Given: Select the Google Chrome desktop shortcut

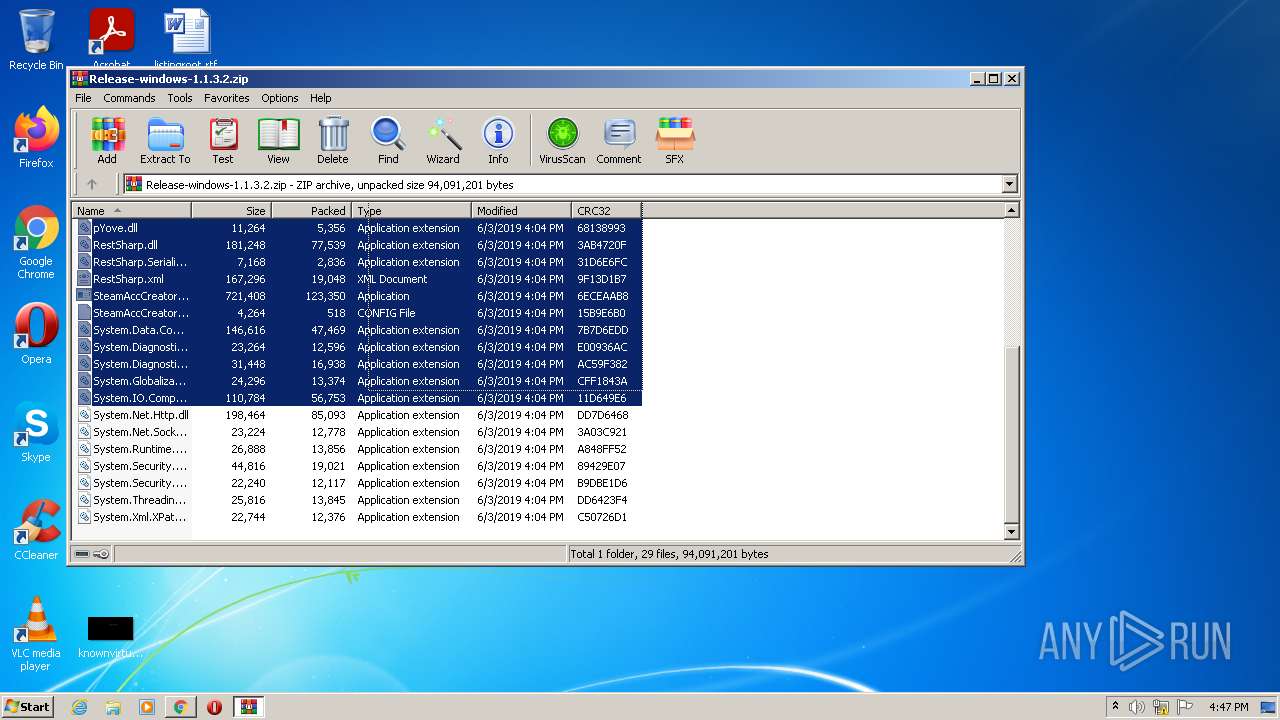Looking at the screenshot, I should pos(36,242).
